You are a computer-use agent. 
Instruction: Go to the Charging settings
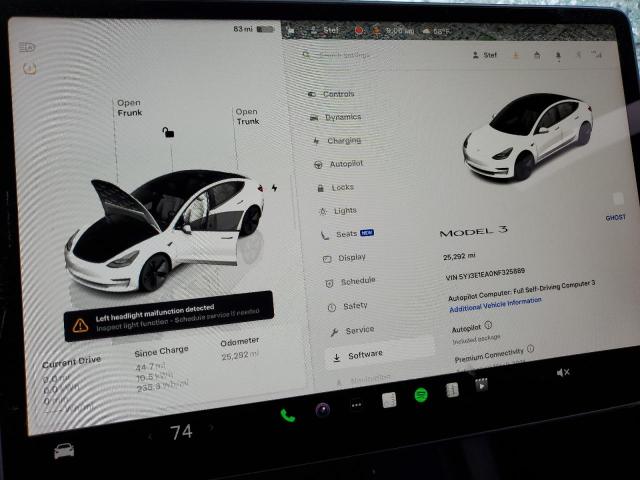coord(337,140)
